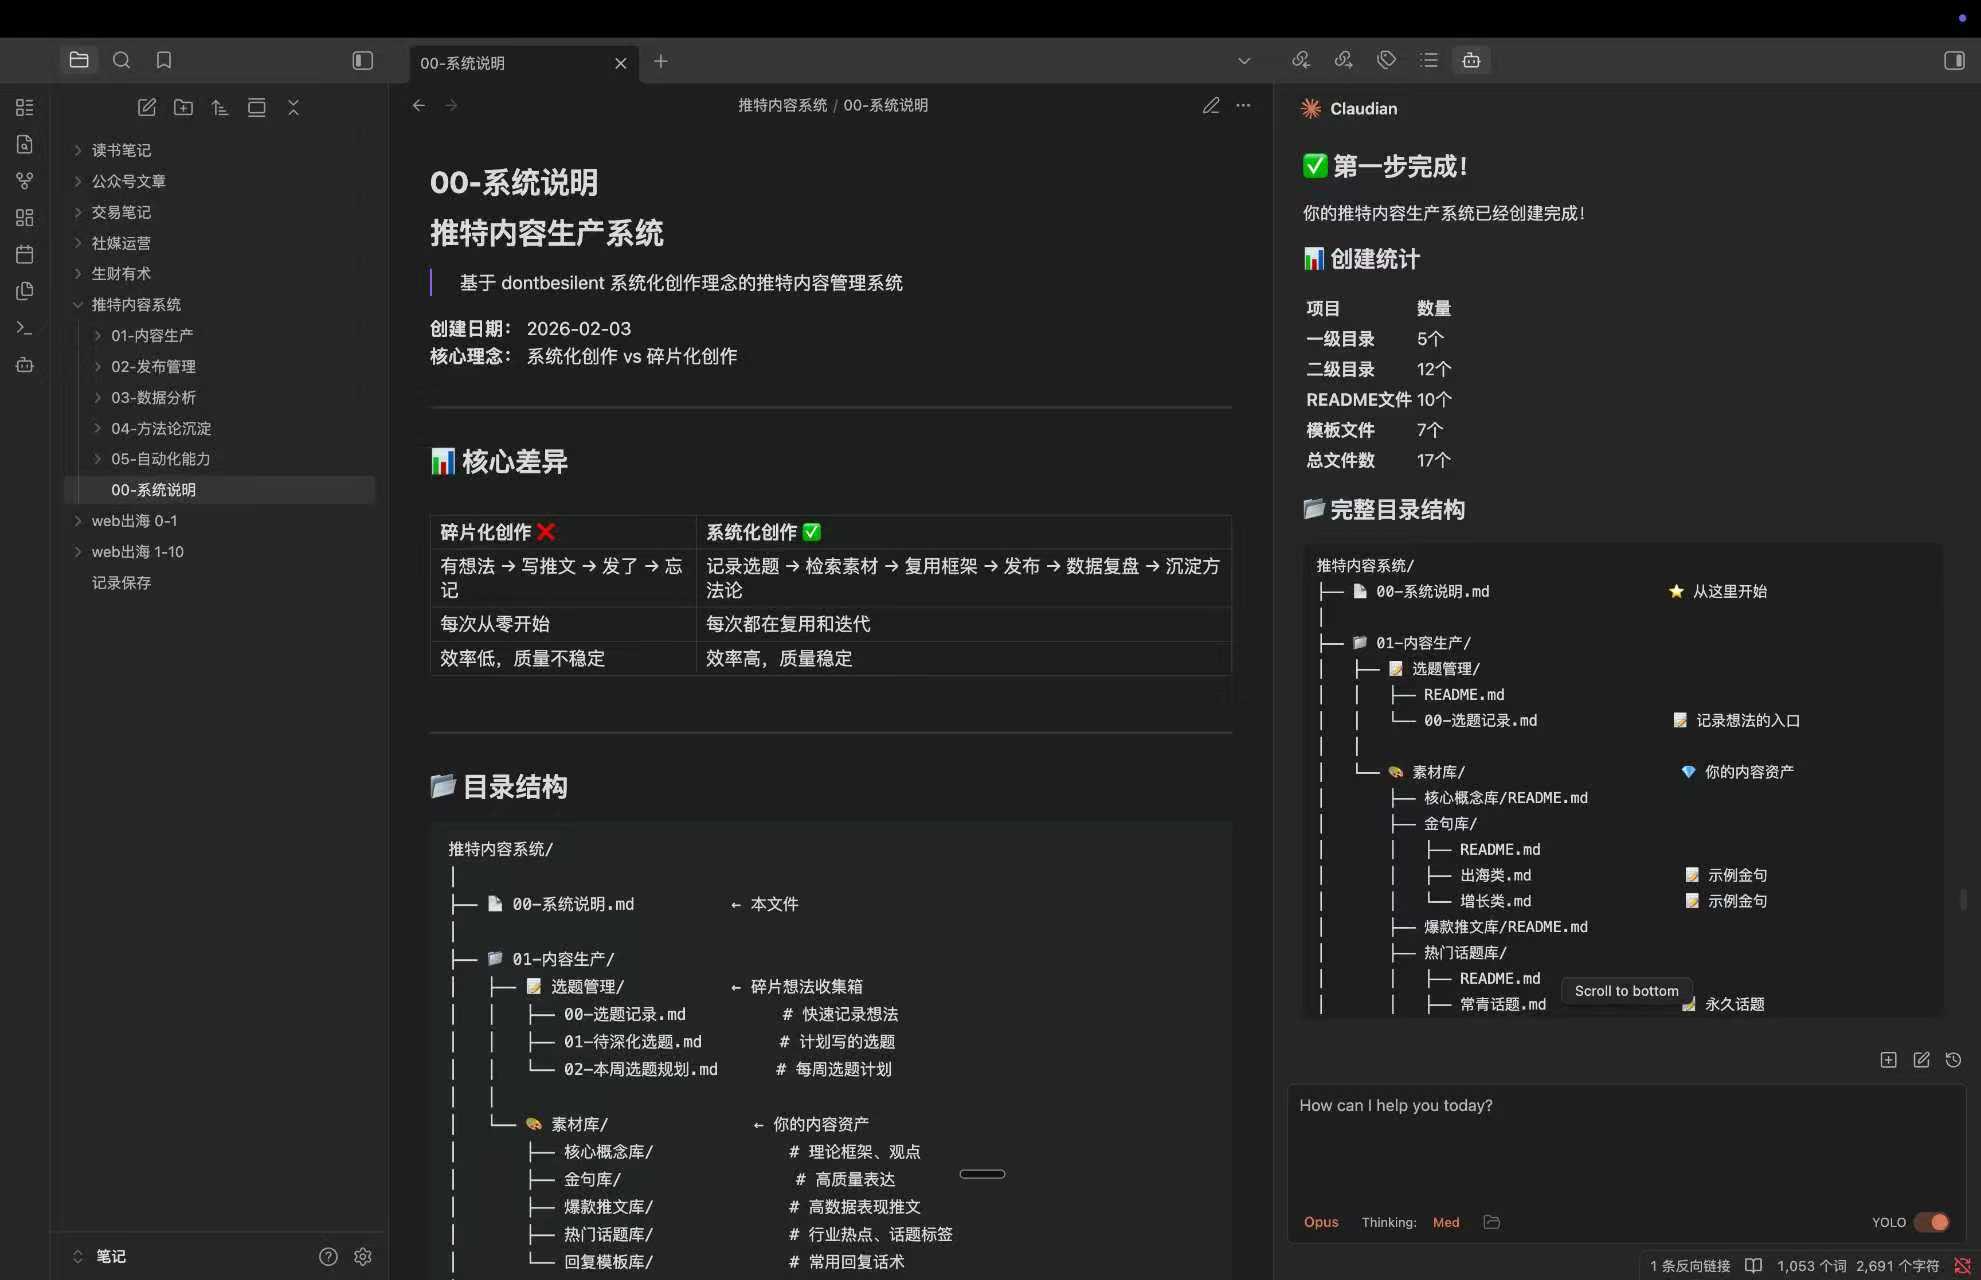Open the search icon in left sidebar
The image size is (1981, 1280).
[121, 60]
